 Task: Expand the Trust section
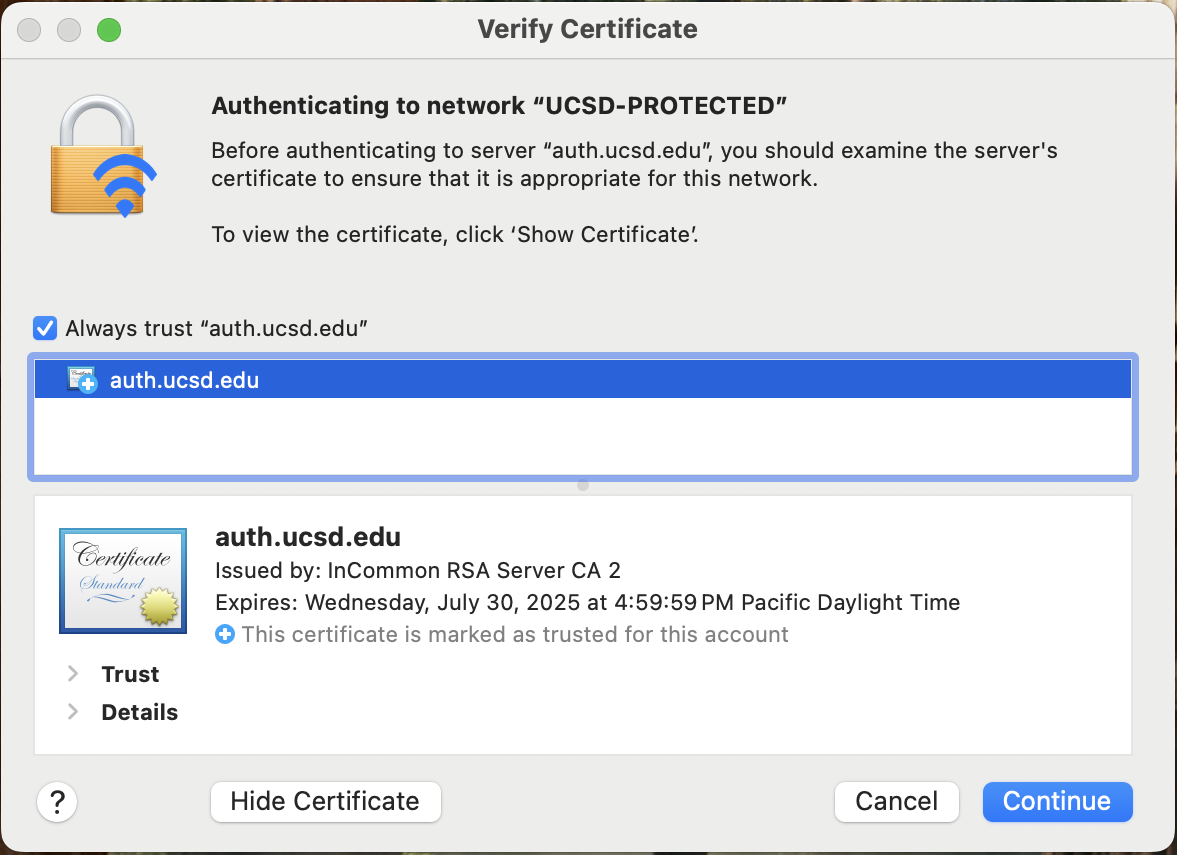(x=73, y=674)
